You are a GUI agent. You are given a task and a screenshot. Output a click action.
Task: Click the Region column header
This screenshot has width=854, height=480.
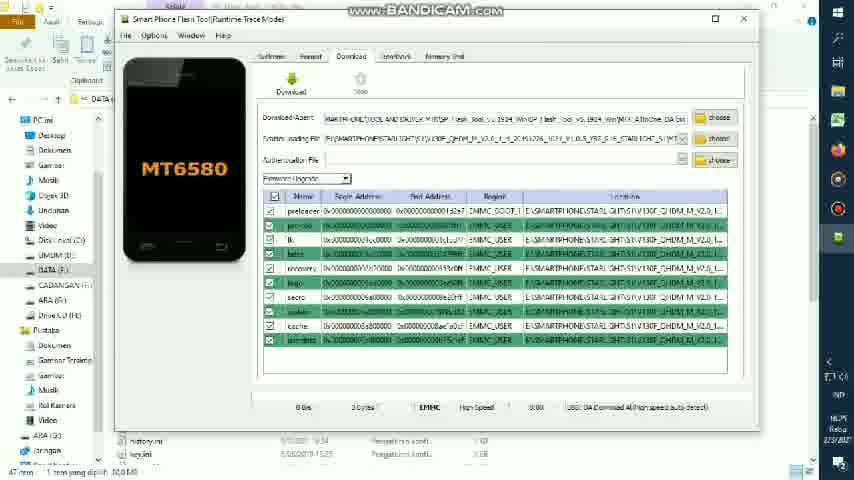(495, 197)
